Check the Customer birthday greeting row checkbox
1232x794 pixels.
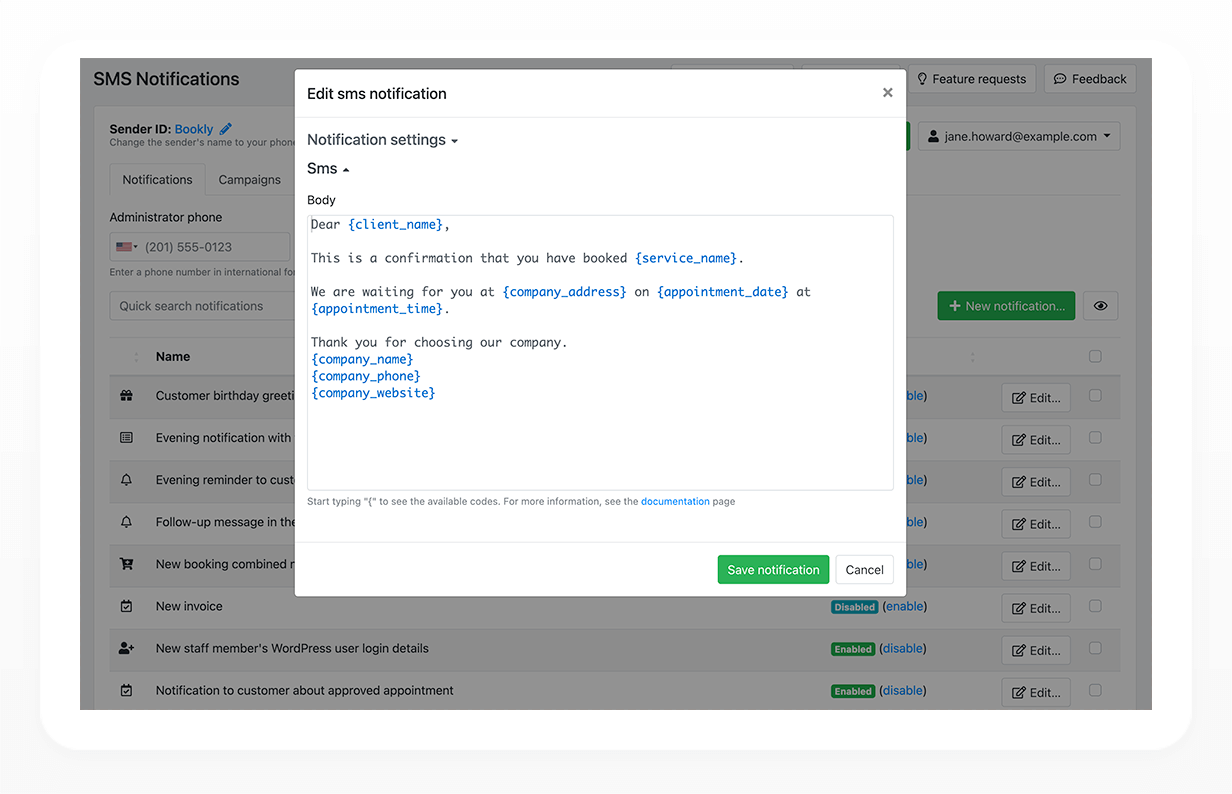pos(1095,396)
